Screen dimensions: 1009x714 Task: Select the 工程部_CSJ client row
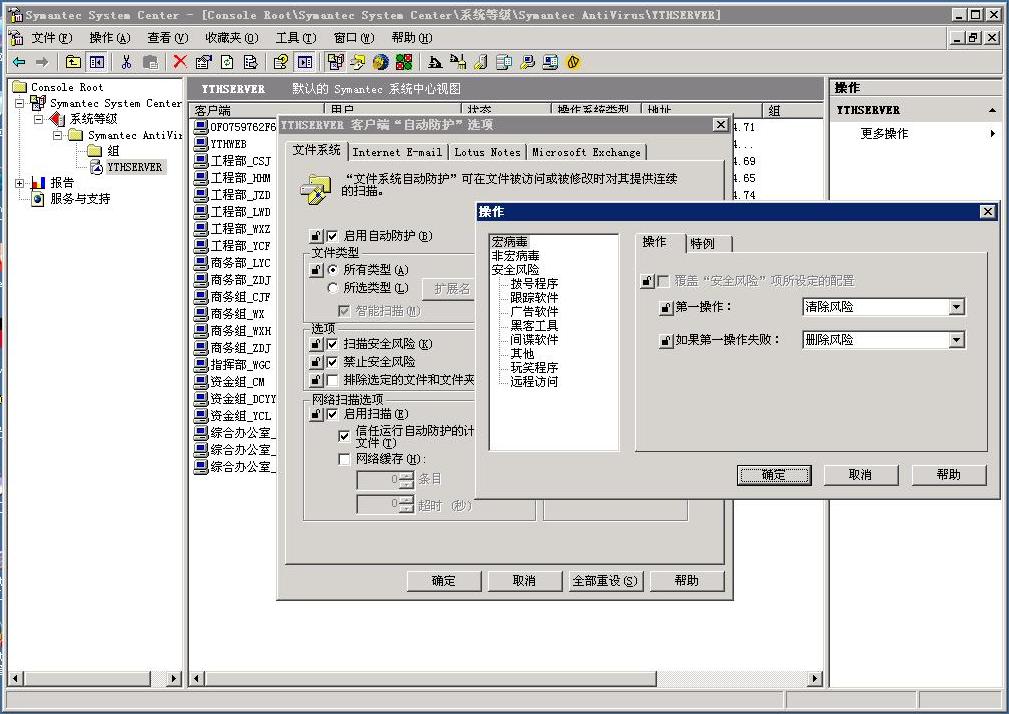[232, 161]
